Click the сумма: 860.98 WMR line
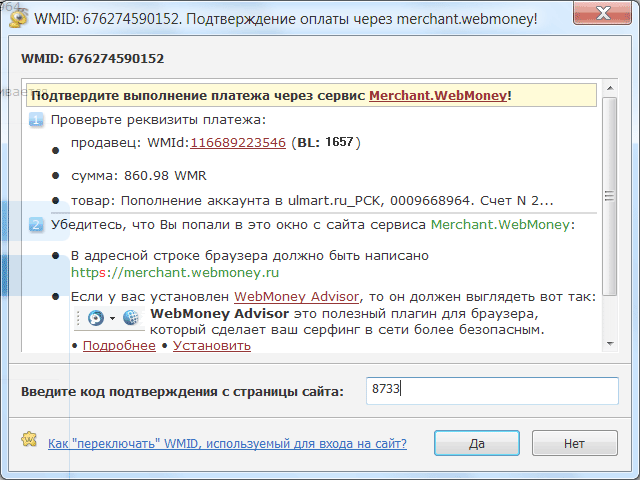Viewport: 640px width, 480px height. [x=139, y=176]
